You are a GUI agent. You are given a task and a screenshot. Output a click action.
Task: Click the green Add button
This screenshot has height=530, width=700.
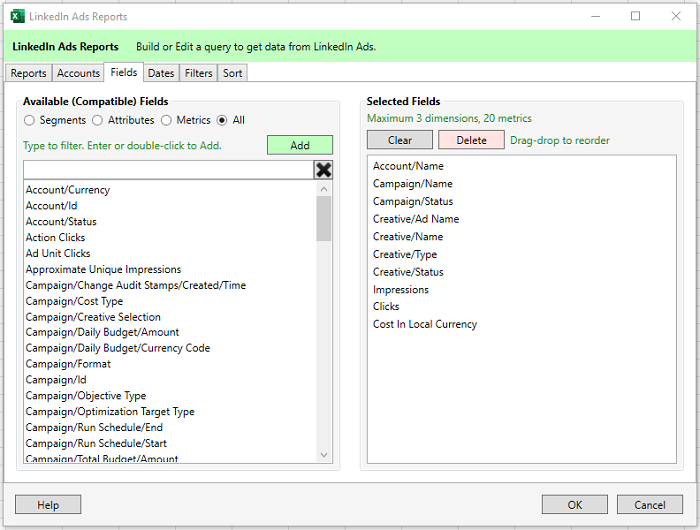pos(300,145)
